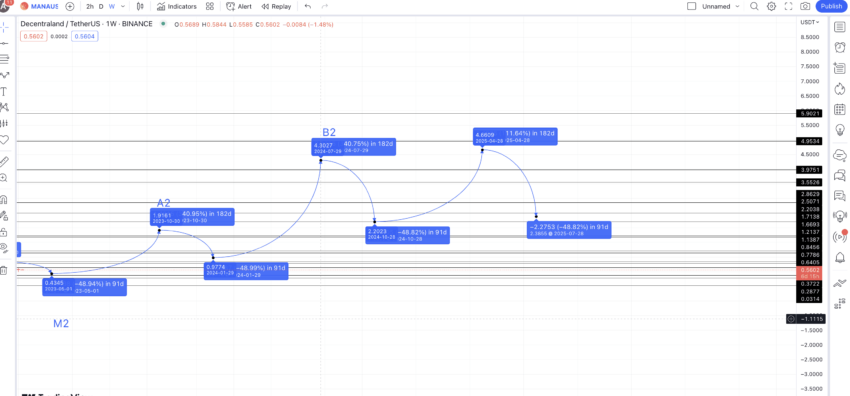Click the green market status dot
Screen dimensions: 850x396
(x=163, y=24)
